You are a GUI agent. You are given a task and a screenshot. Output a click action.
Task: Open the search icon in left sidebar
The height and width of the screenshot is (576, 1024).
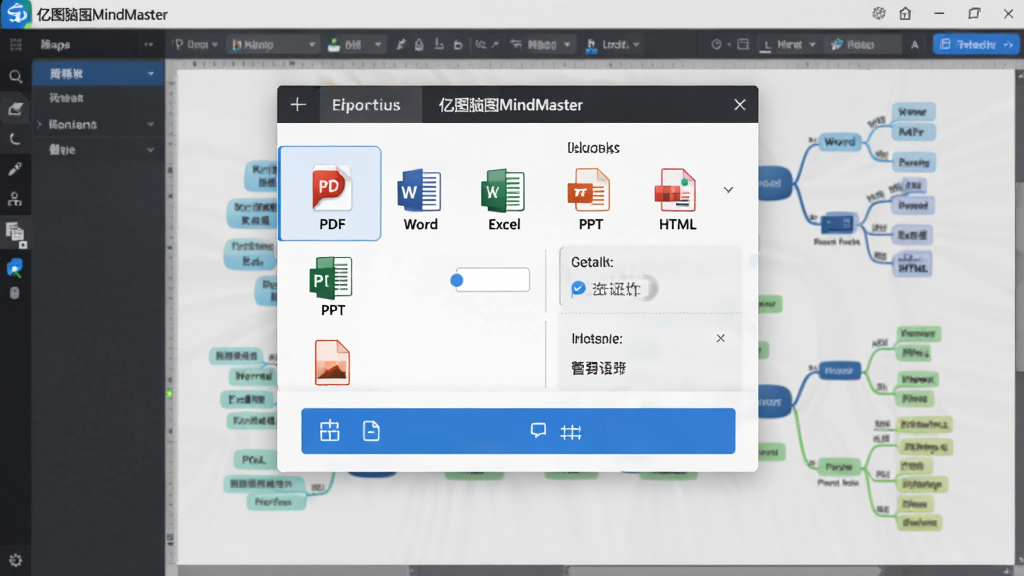coord(15,77)
